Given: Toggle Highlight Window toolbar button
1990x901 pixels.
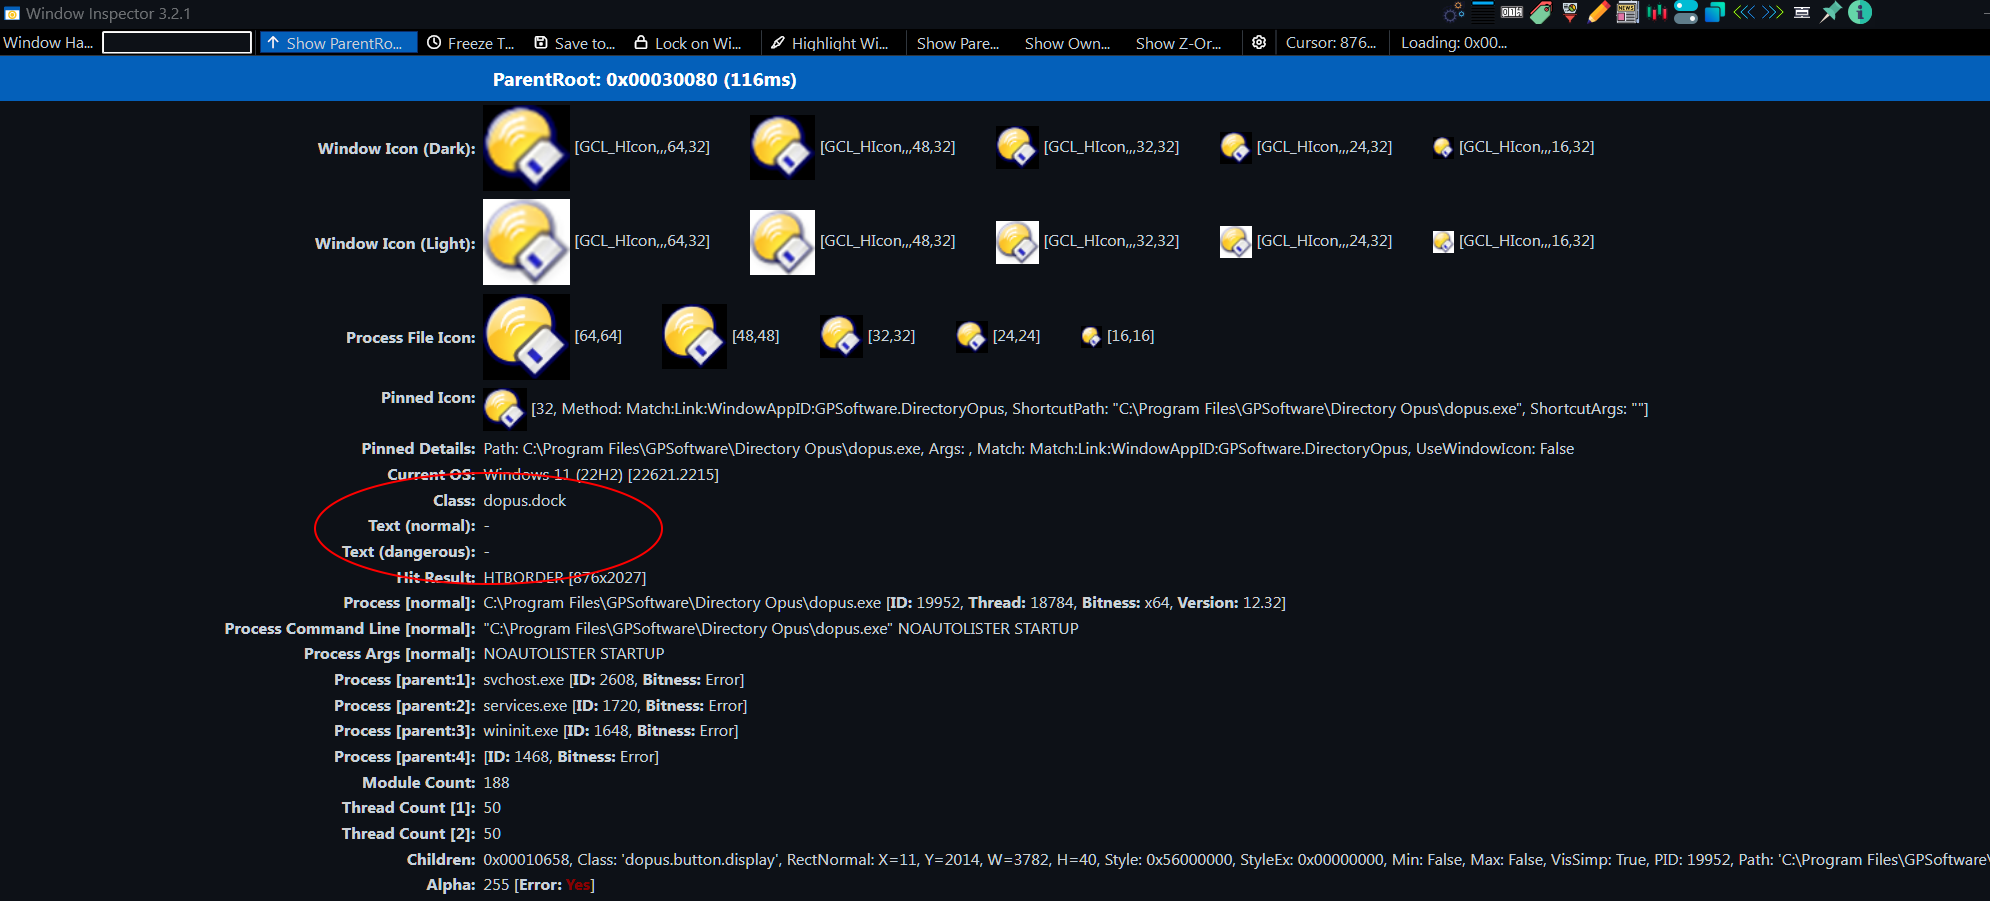Looking at the screenshot, I should [830, 42].
